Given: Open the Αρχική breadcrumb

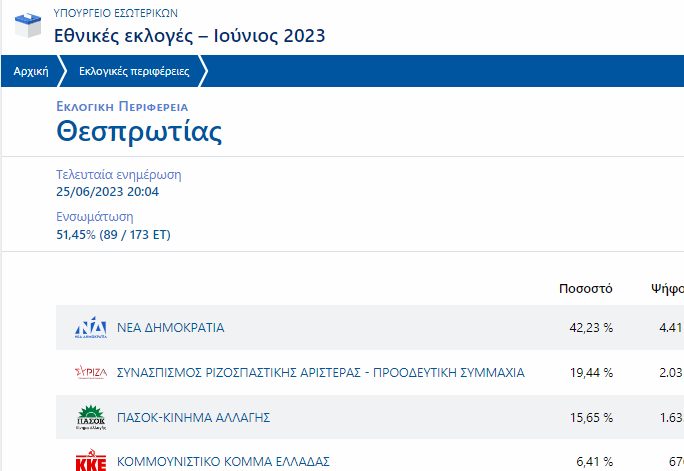Looking at the screenshot, I should coord(31,71).
